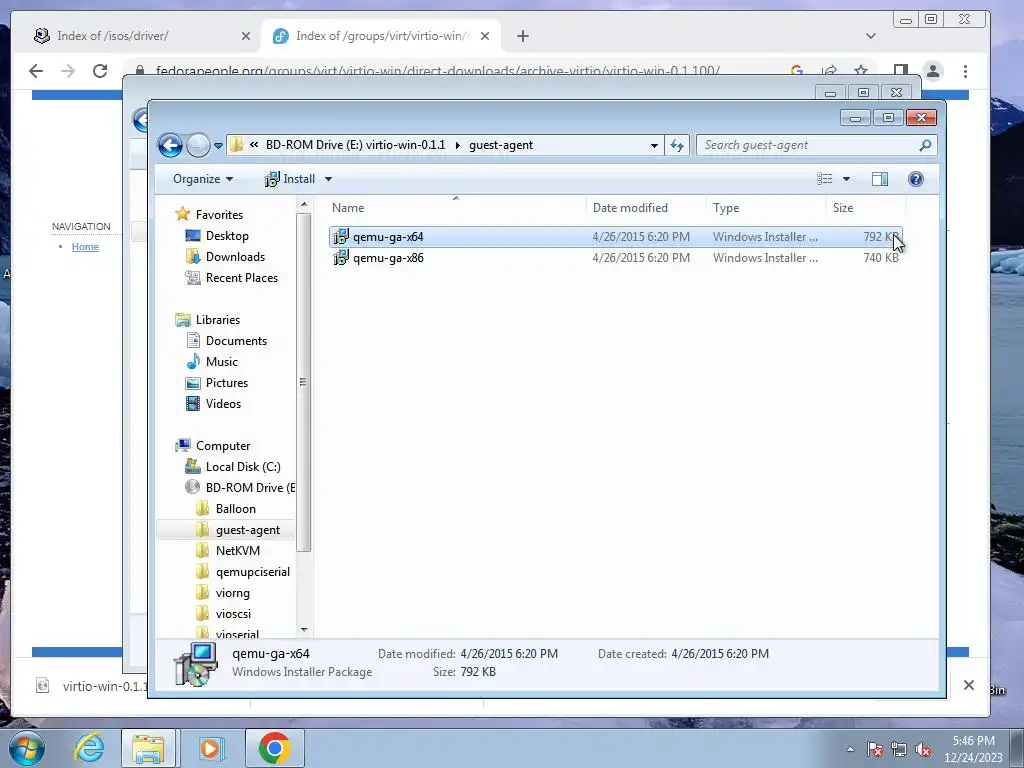Image resolution: width=1024 pixels, height=768 pixels.
Task: Click the BD-ROM Drive (E:) breadcrumb in address bar
Action: pyautogui.click(x=355, y=145)
